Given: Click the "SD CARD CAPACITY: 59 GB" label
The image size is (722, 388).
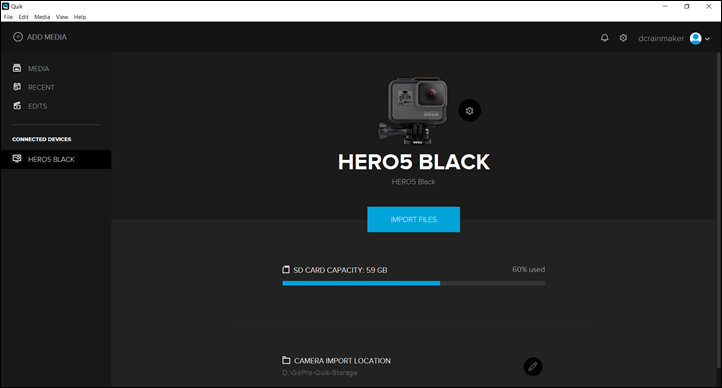Looking at the screenshot, I should coord(340,270).
